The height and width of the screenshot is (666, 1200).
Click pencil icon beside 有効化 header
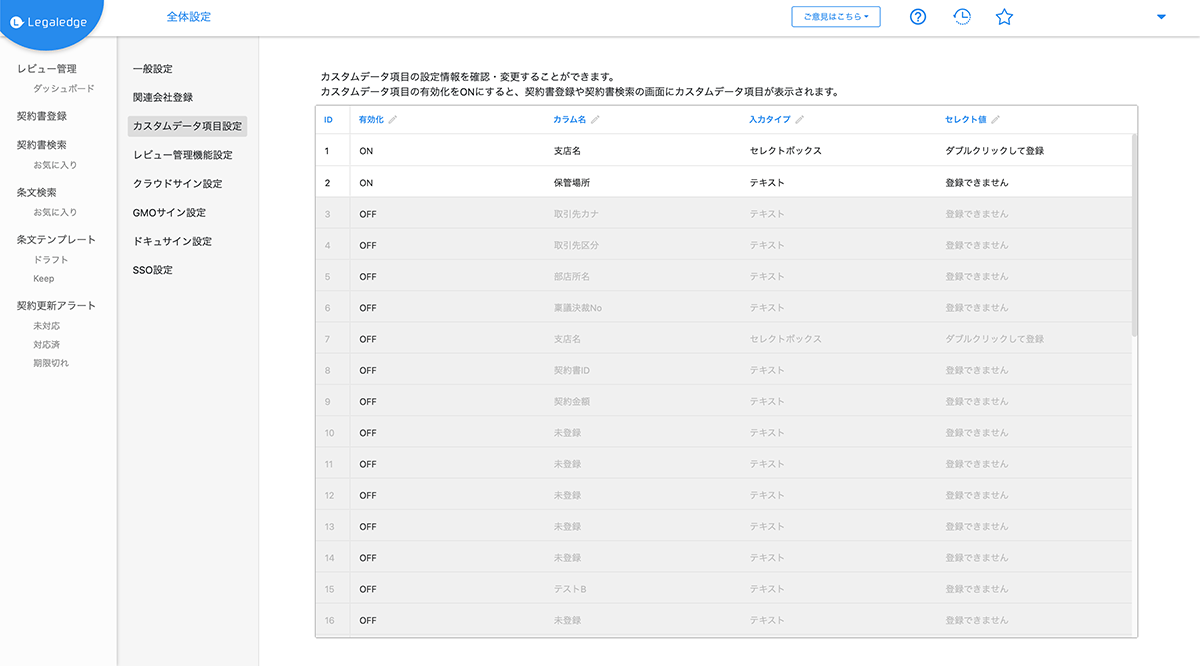pyautogui.click(x=393, y=120)
